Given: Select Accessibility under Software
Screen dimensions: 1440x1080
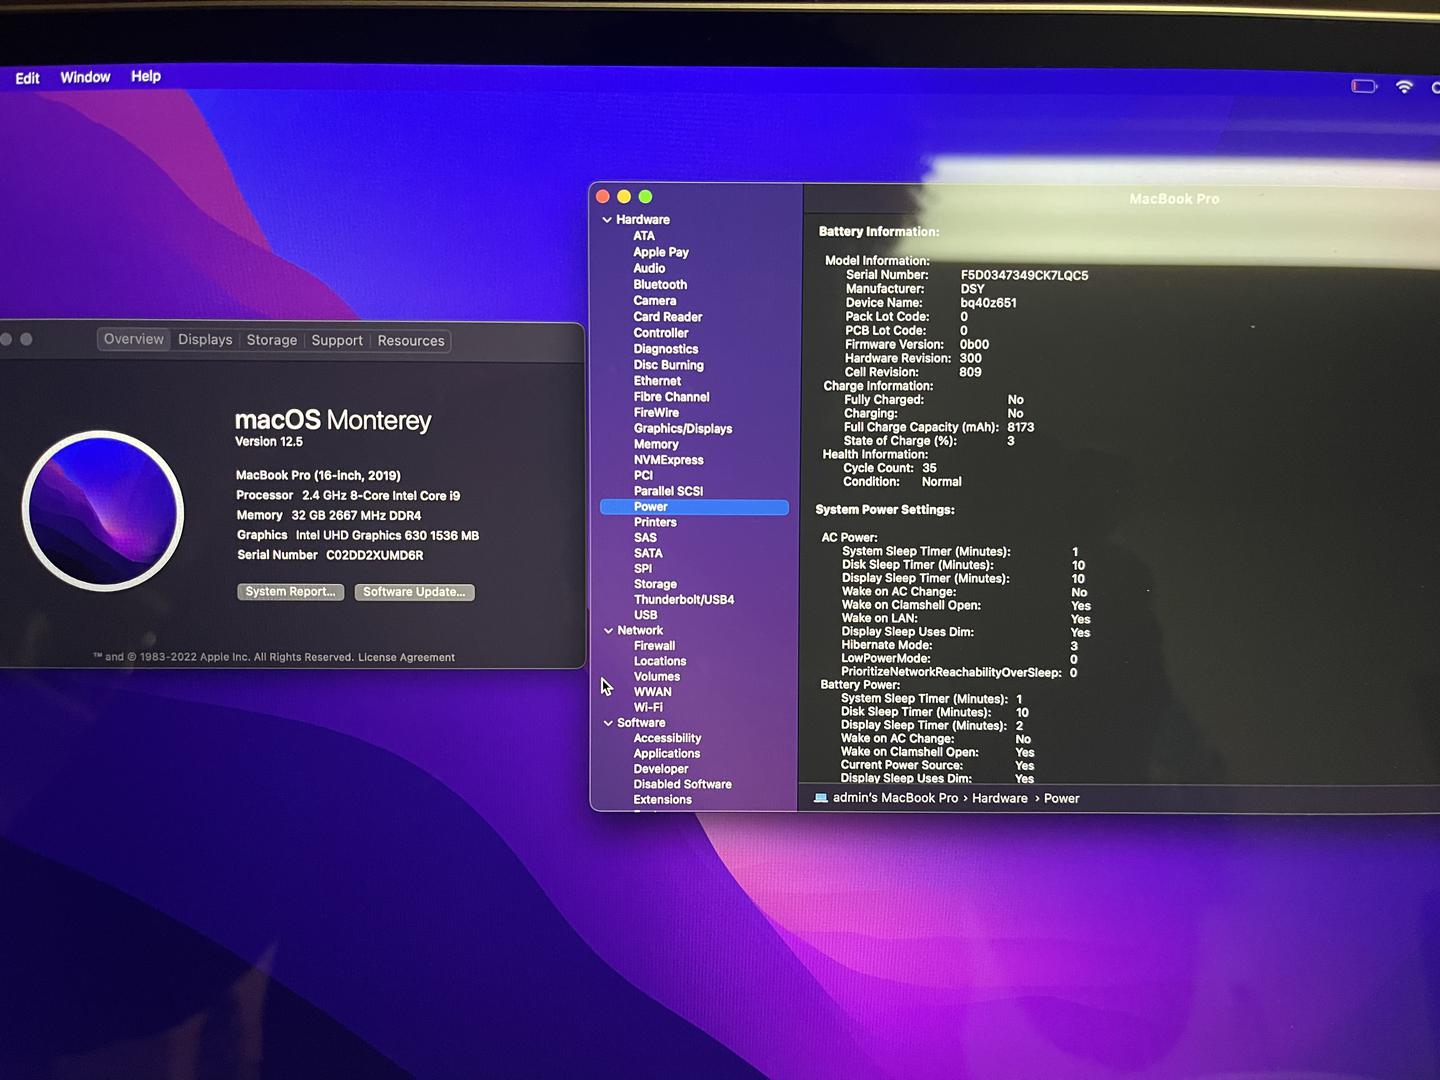Looking at the screenshot, I should 667,738.
